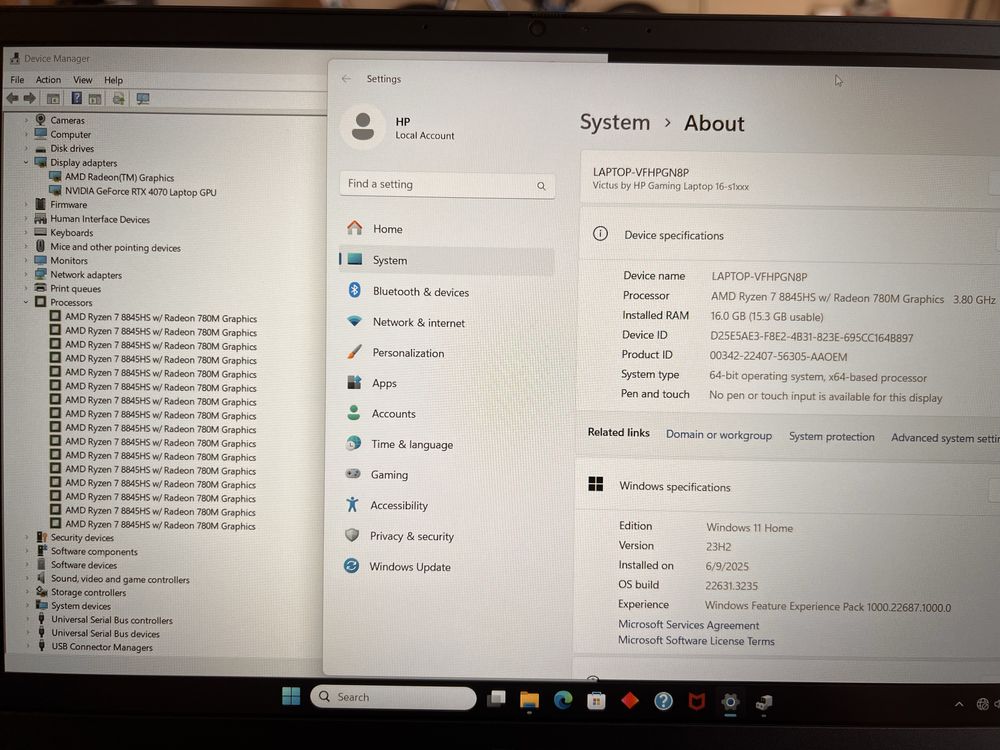Screen dimensions: 1000x750
Task: Select System in Settings sidebar
Action: coord(446,260)
